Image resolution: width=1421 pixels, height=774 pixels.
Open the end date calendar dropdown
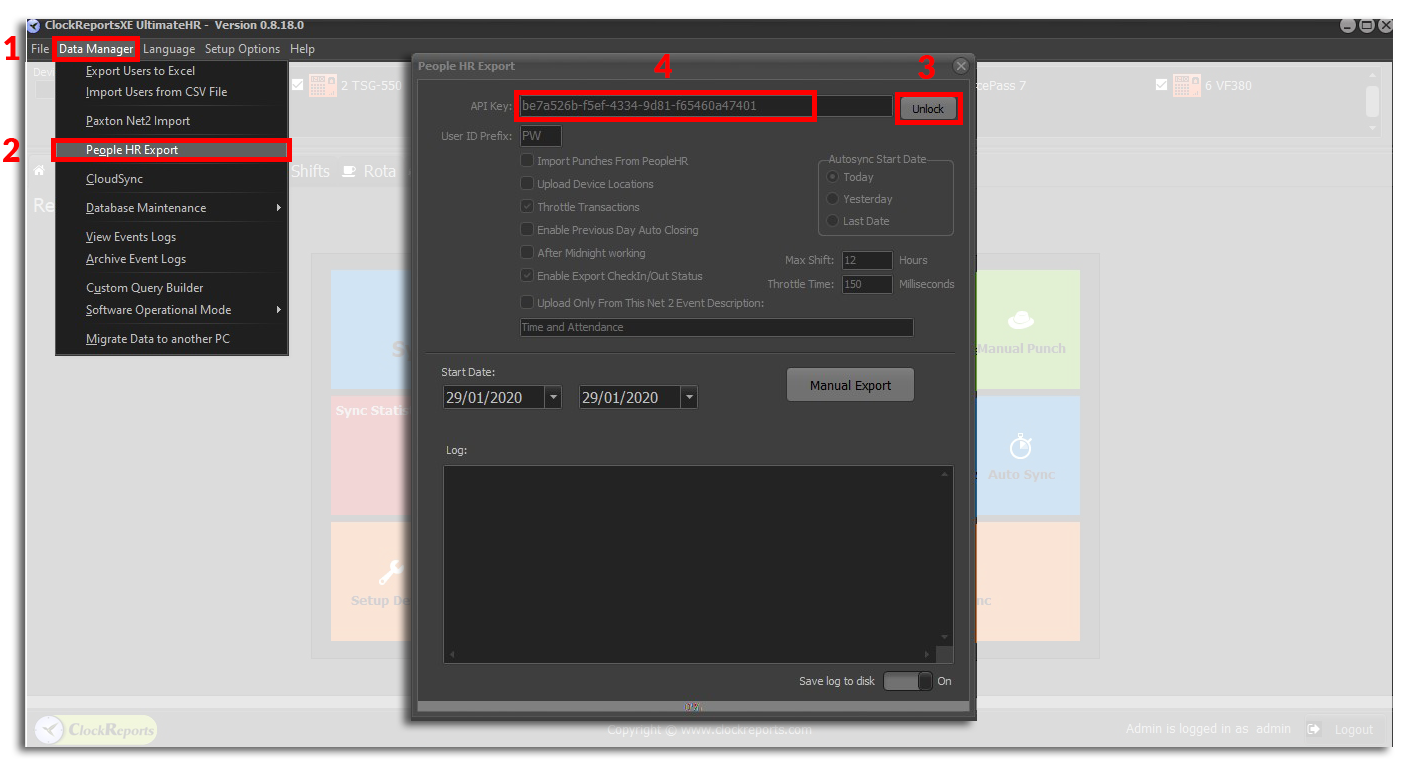point(689,398)
